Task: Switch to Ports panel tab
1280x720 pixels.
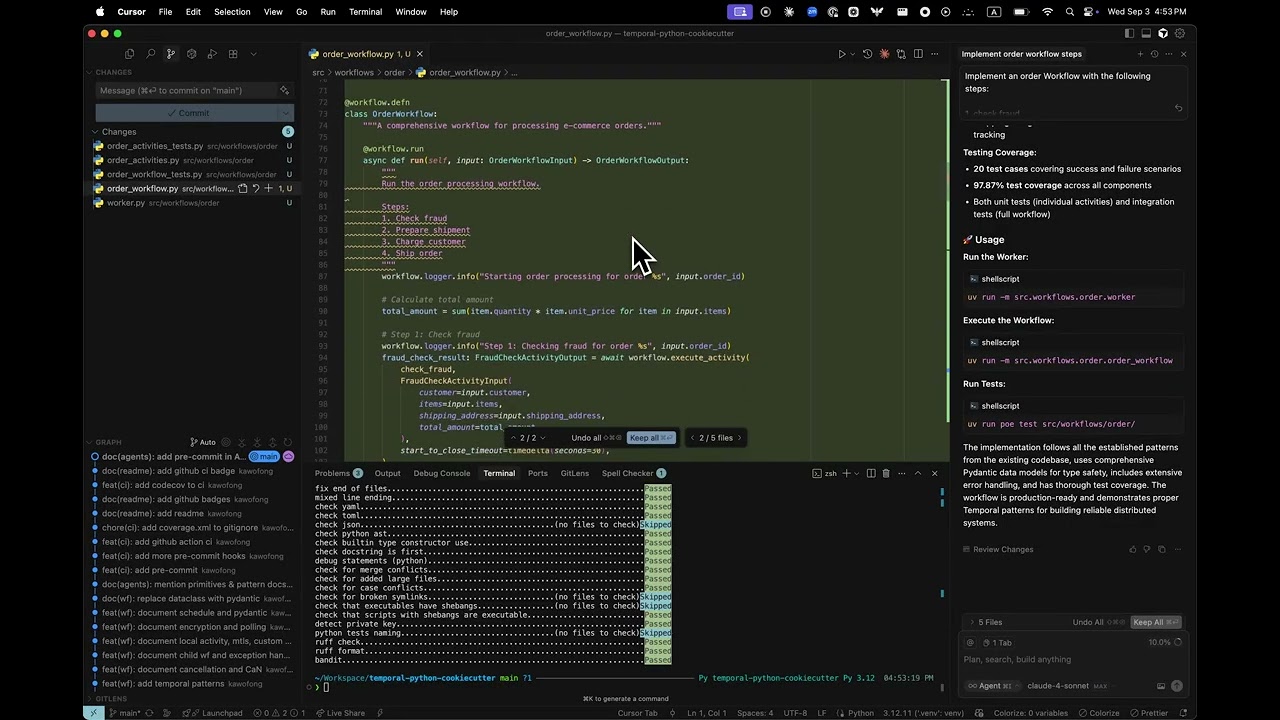Action: (x=538, y=473)
